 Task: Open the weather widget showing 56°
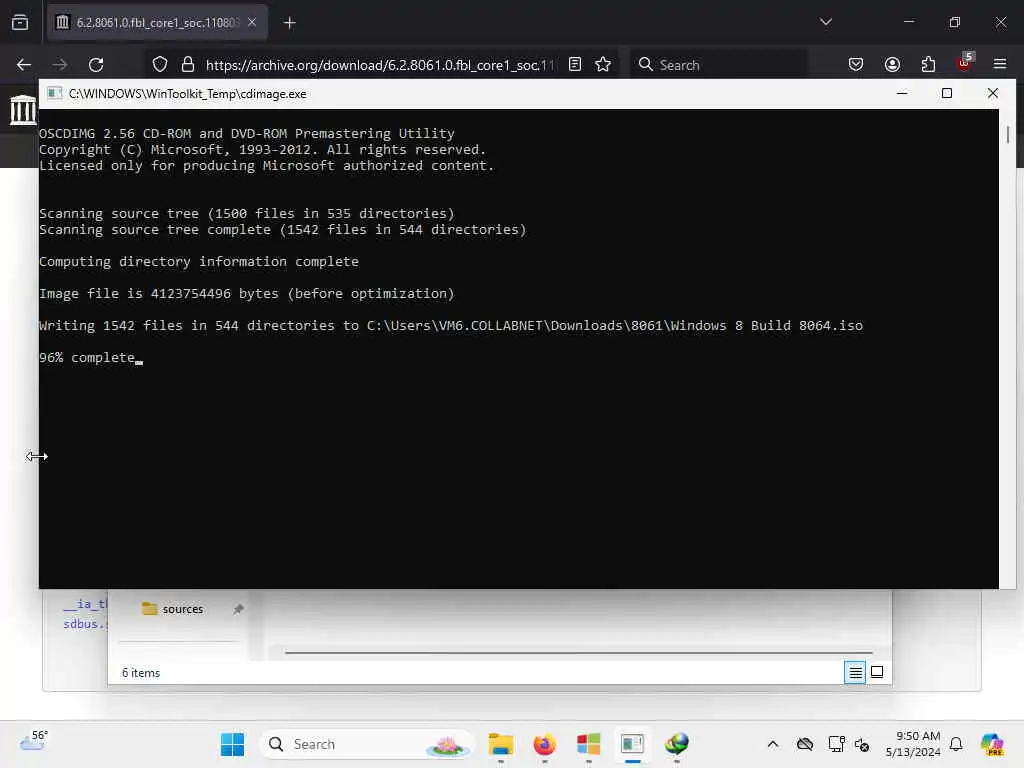coord(34,743)
